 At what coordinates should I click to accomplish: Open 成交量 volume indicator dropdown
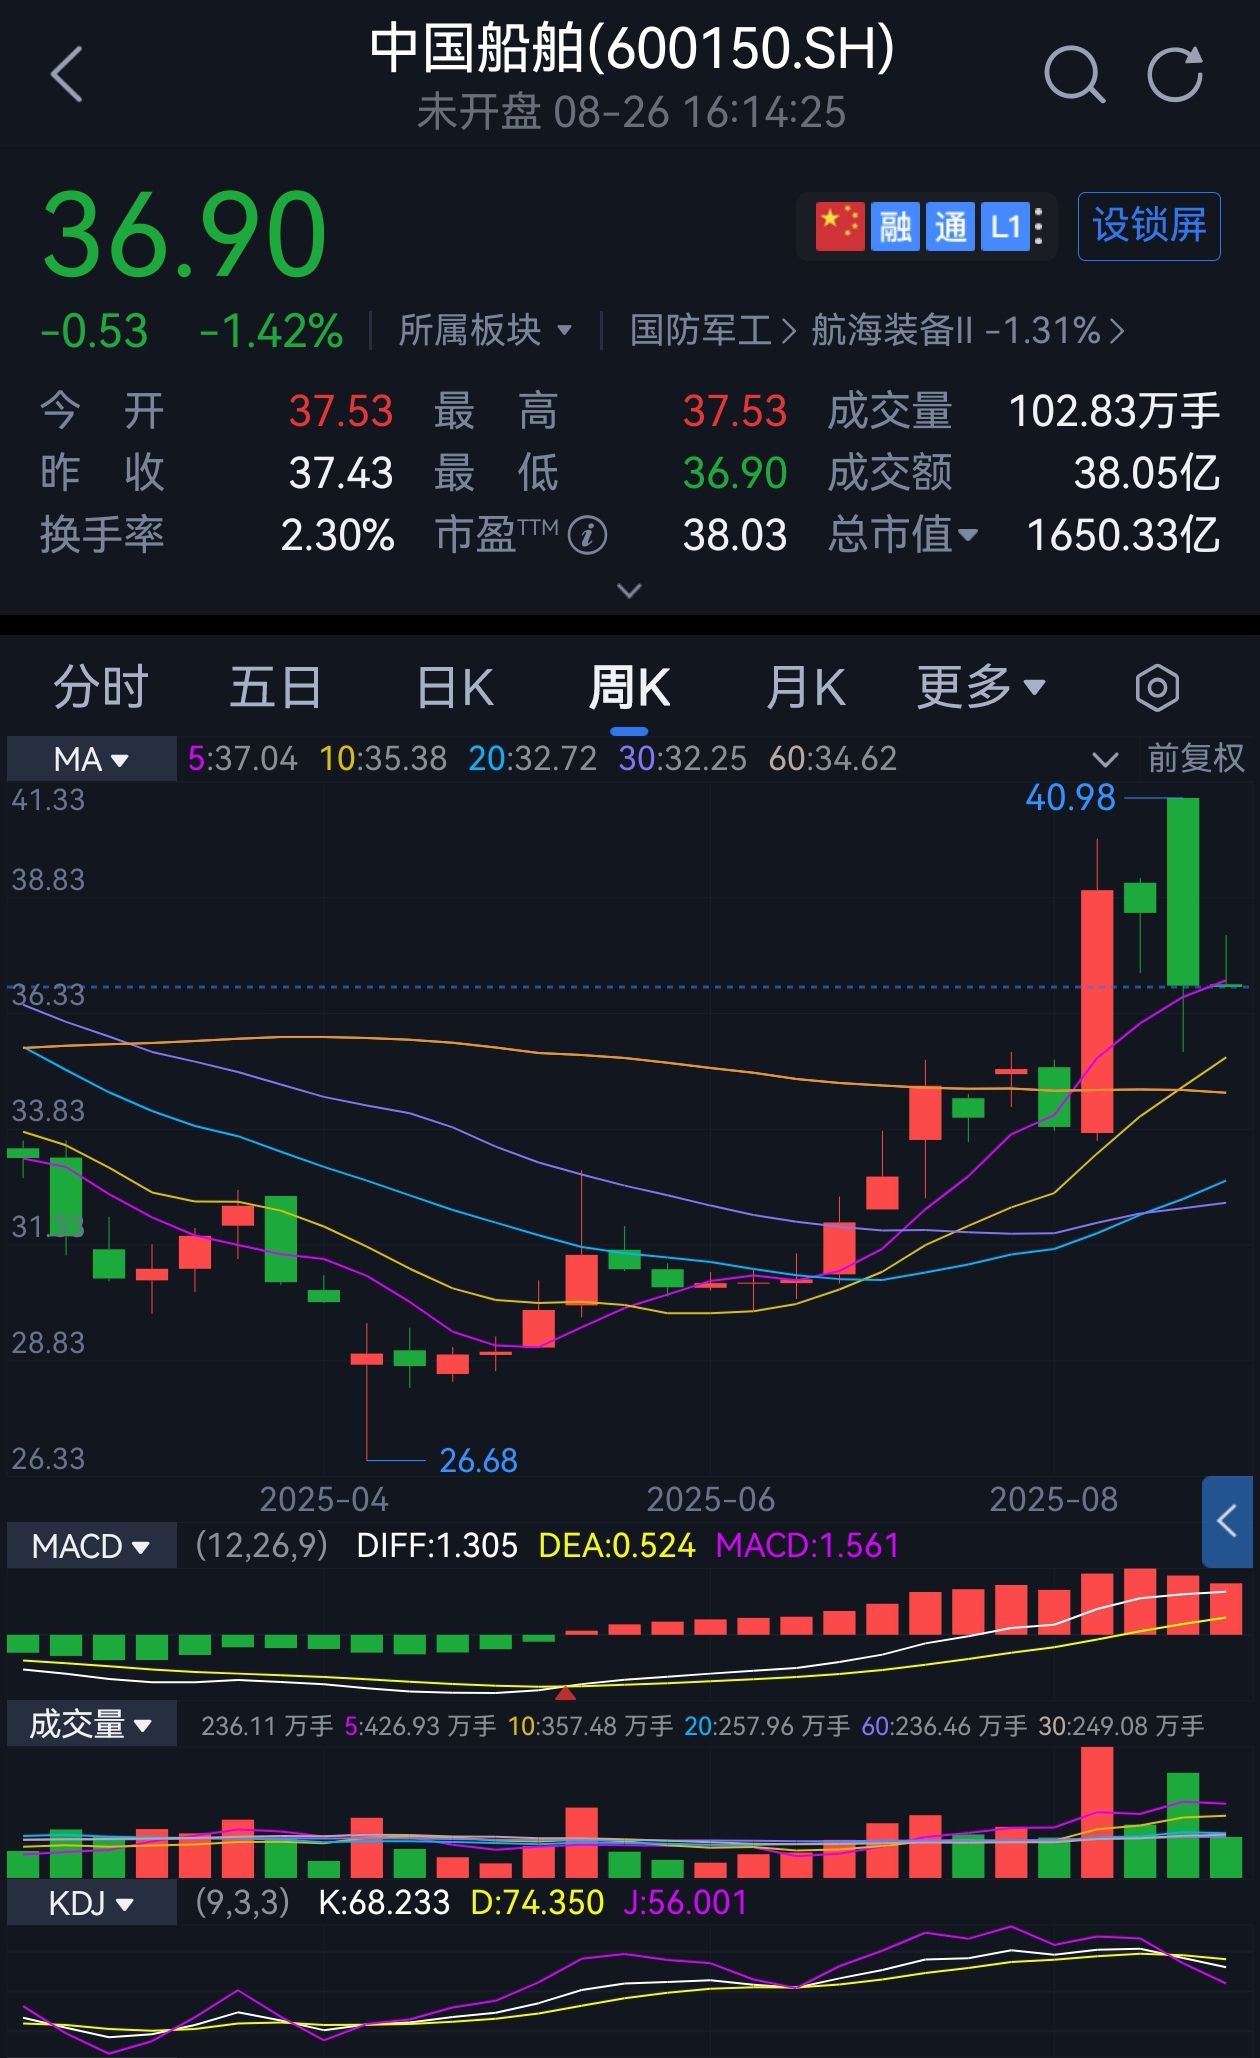coord(91,1725)
